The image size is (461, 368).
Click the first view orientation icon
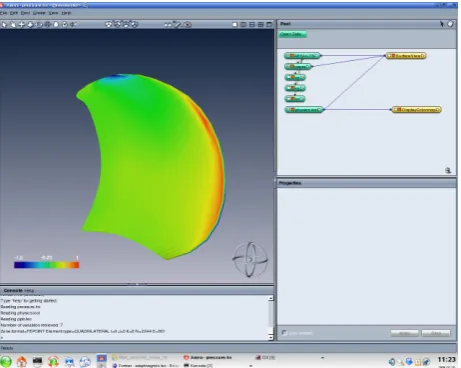pos(109,24)
